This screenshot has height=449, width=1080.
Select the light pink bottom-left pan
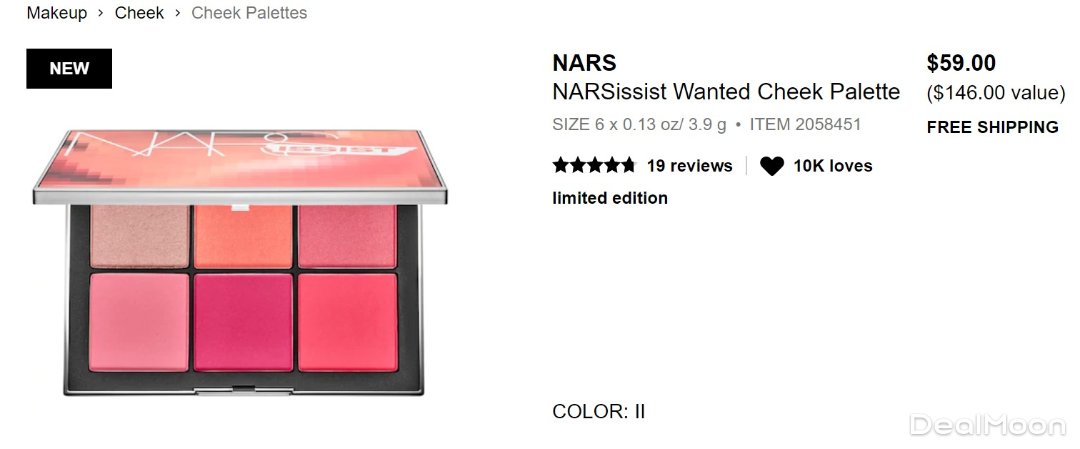click(x=139, y=322)
